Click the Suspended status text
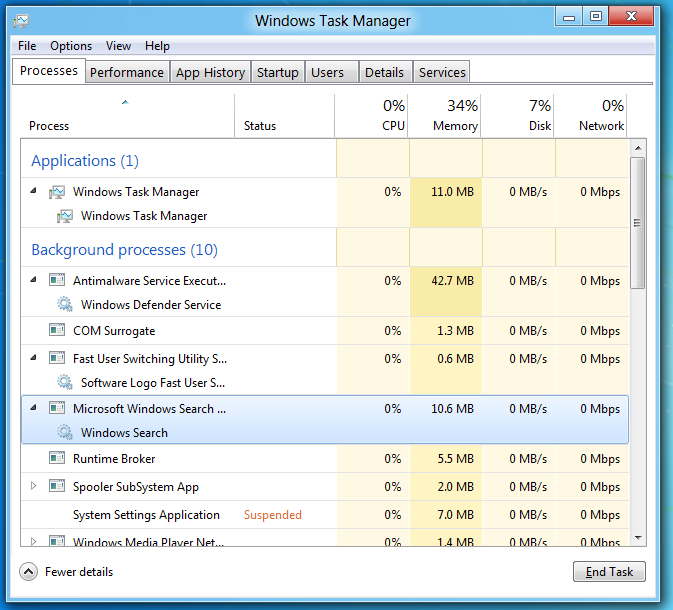Screen dimensions: 673x610 pyautogui.click(x=273, y=515)
